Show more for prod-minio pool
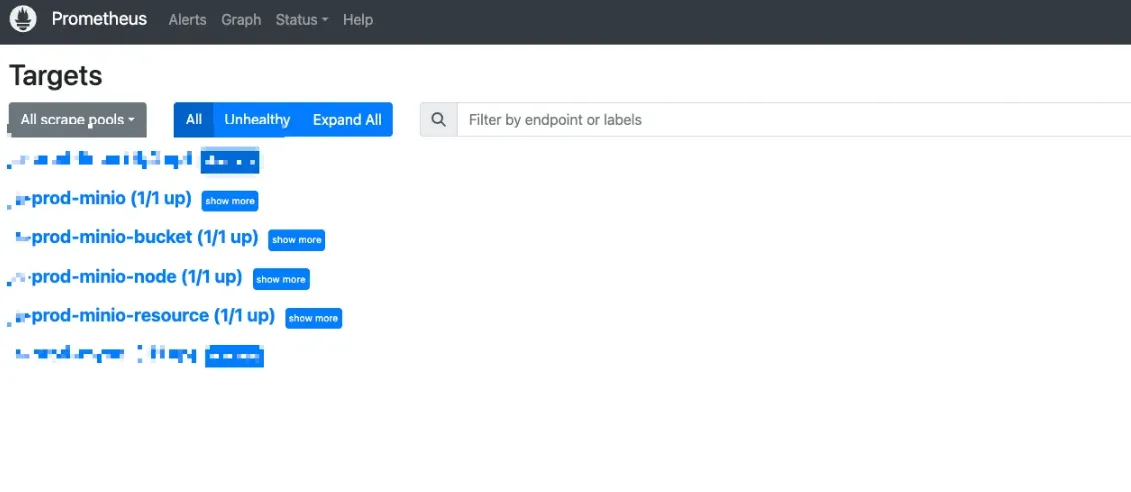 click(230, 201)
